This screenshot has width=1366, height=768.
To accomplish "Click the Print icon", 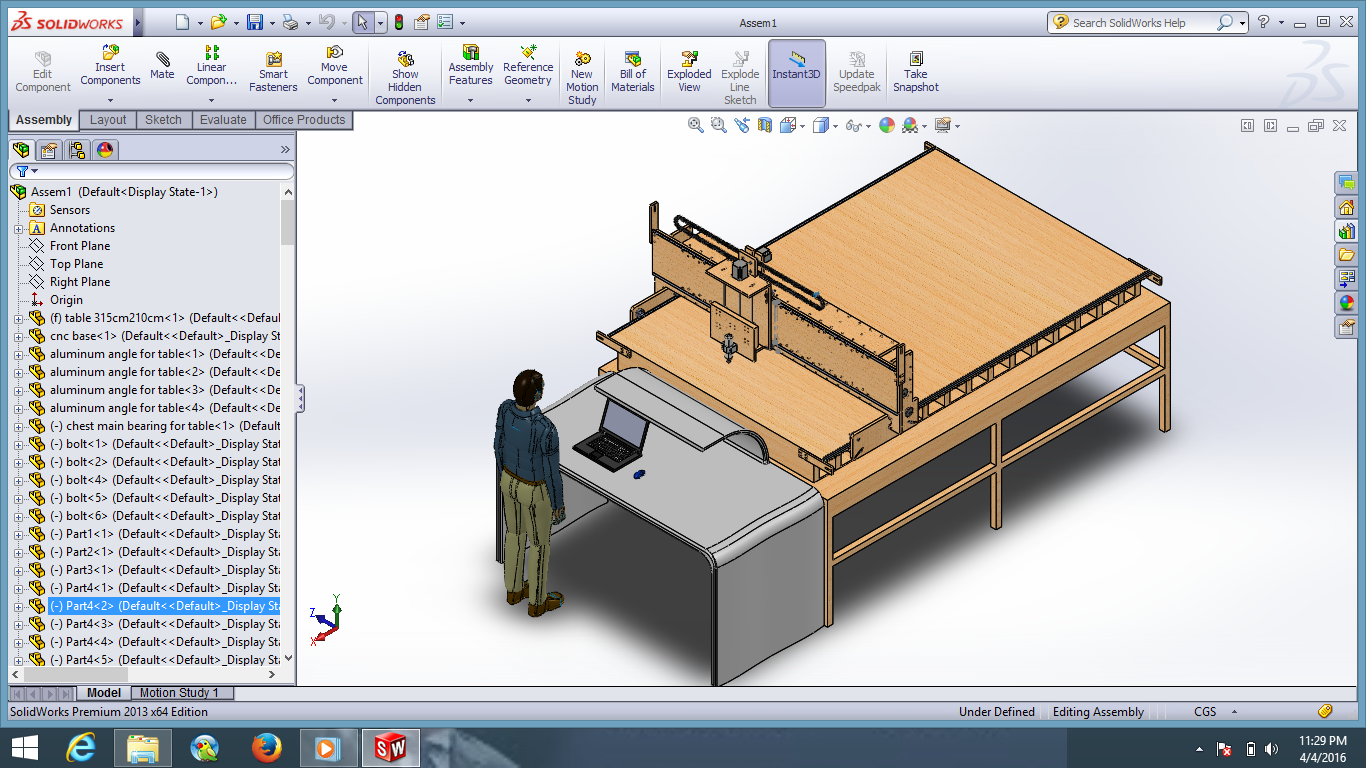I will click(290, 22).
